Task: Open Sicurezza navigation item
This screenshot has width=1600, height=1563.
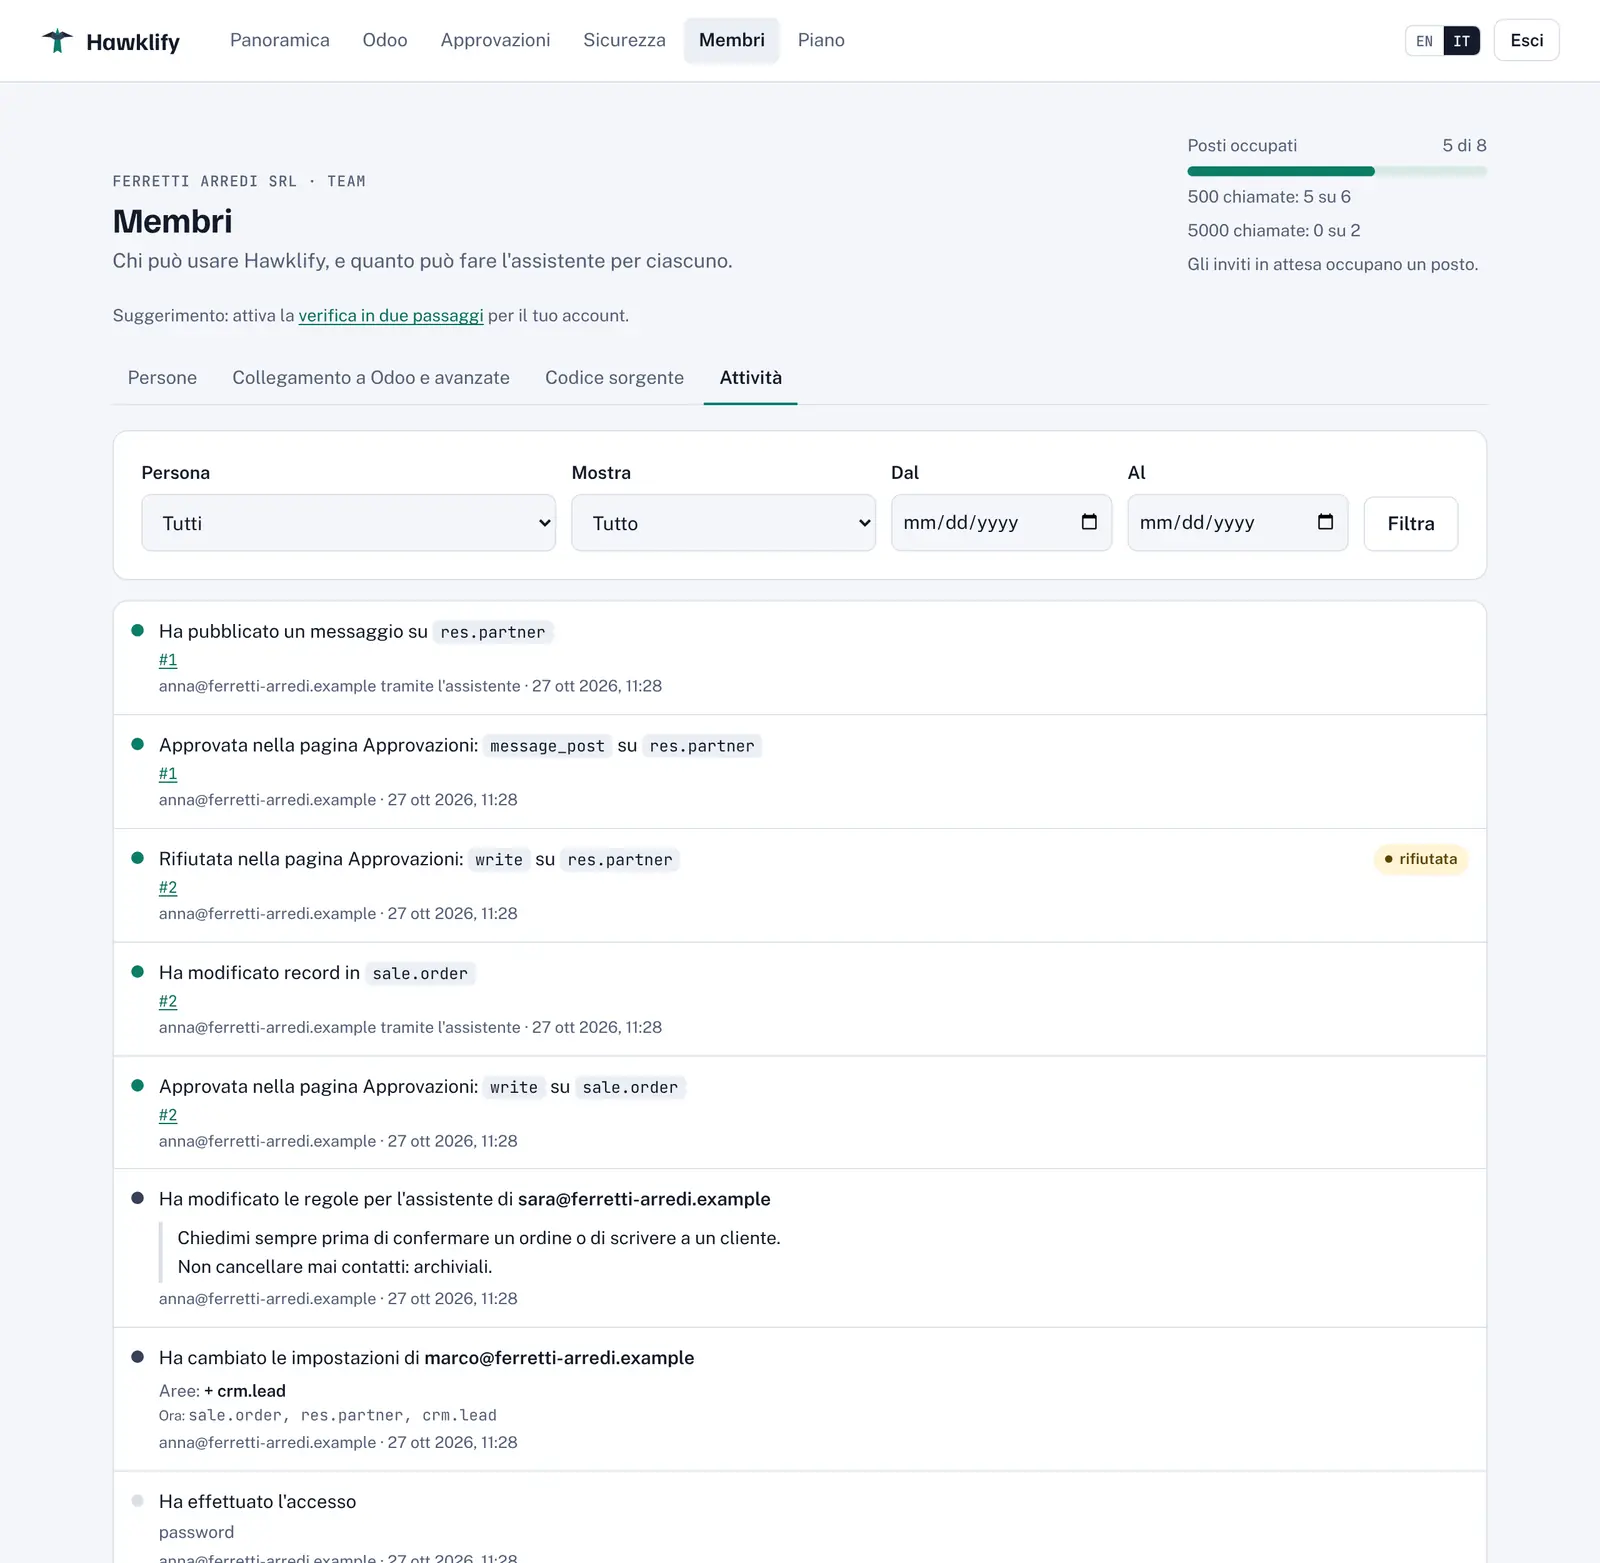Action: tap(624, 40)
